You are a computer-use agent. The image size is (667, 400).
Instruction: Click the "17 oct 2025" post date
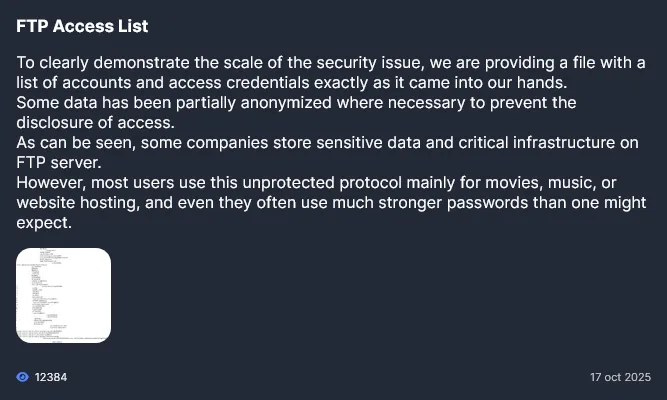(x=620, y=377)
